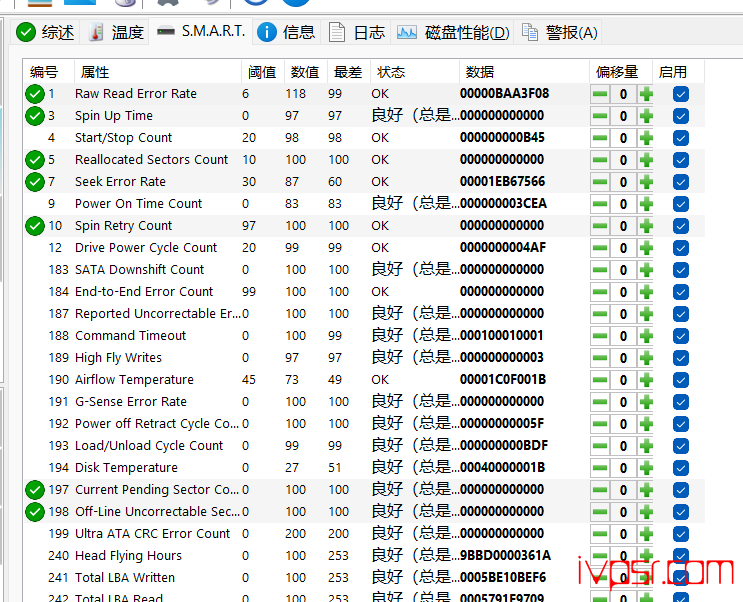Switch to the 温度 tab
The image size is (743, 602).
click(115, 32)
